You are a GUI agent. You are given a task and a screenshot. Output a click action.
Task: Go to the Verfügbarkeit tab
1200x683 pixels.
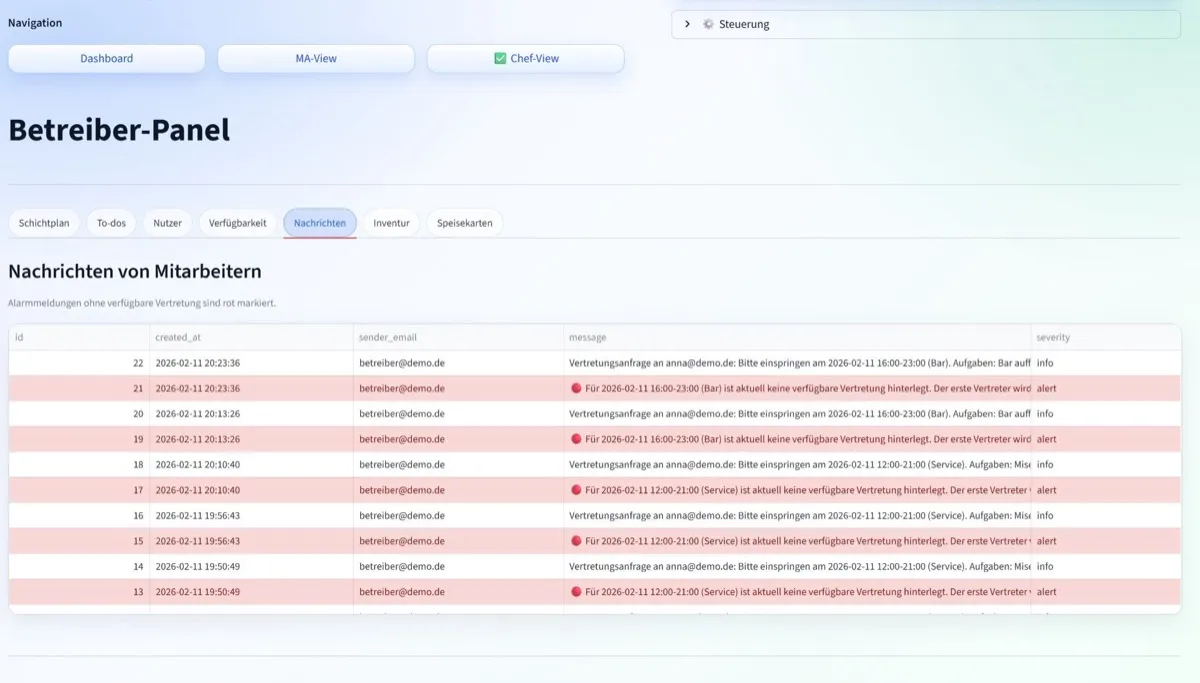[x=238, y=223]
